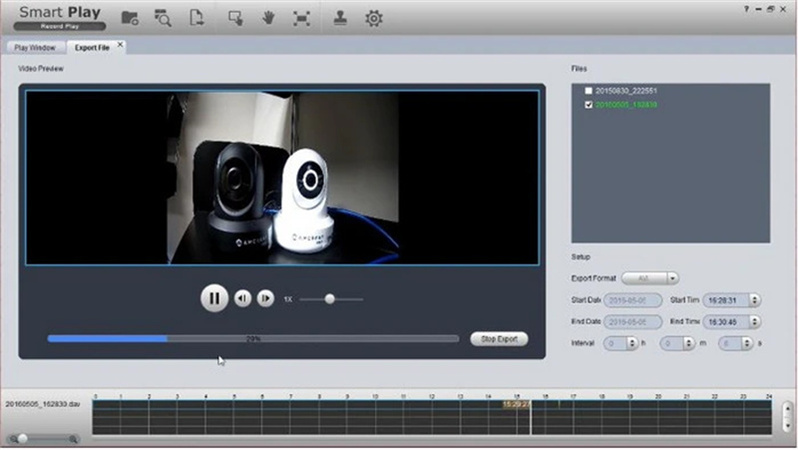Open settings with the gear icon
This screenshot has height=450, width=798.
click(374, 18)
